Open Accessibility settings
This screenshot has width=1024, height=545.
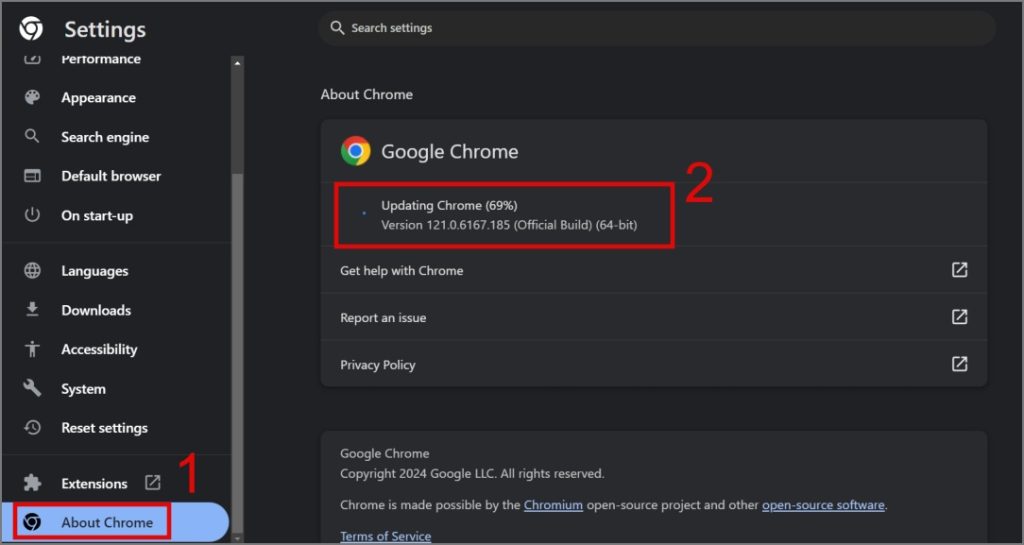click(x=99, y=349)
